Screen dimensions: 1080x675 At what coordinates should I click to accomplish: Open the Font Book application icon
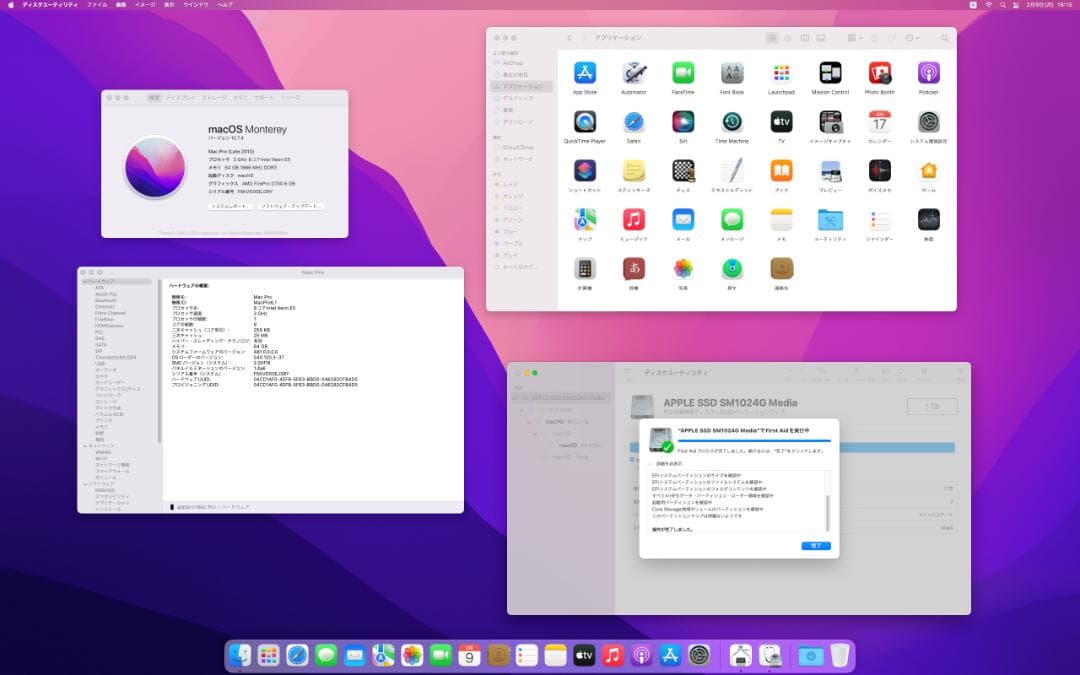[x=732, y=73]
